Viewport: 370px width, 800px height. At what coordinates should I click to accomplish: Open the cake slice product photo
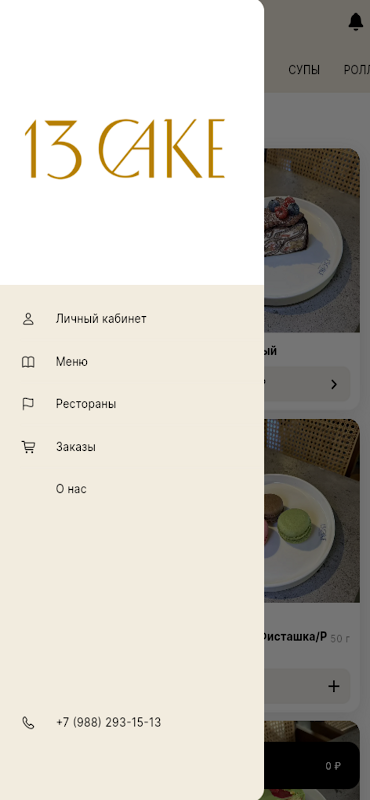pyautogui.click(x=312, y=240)
